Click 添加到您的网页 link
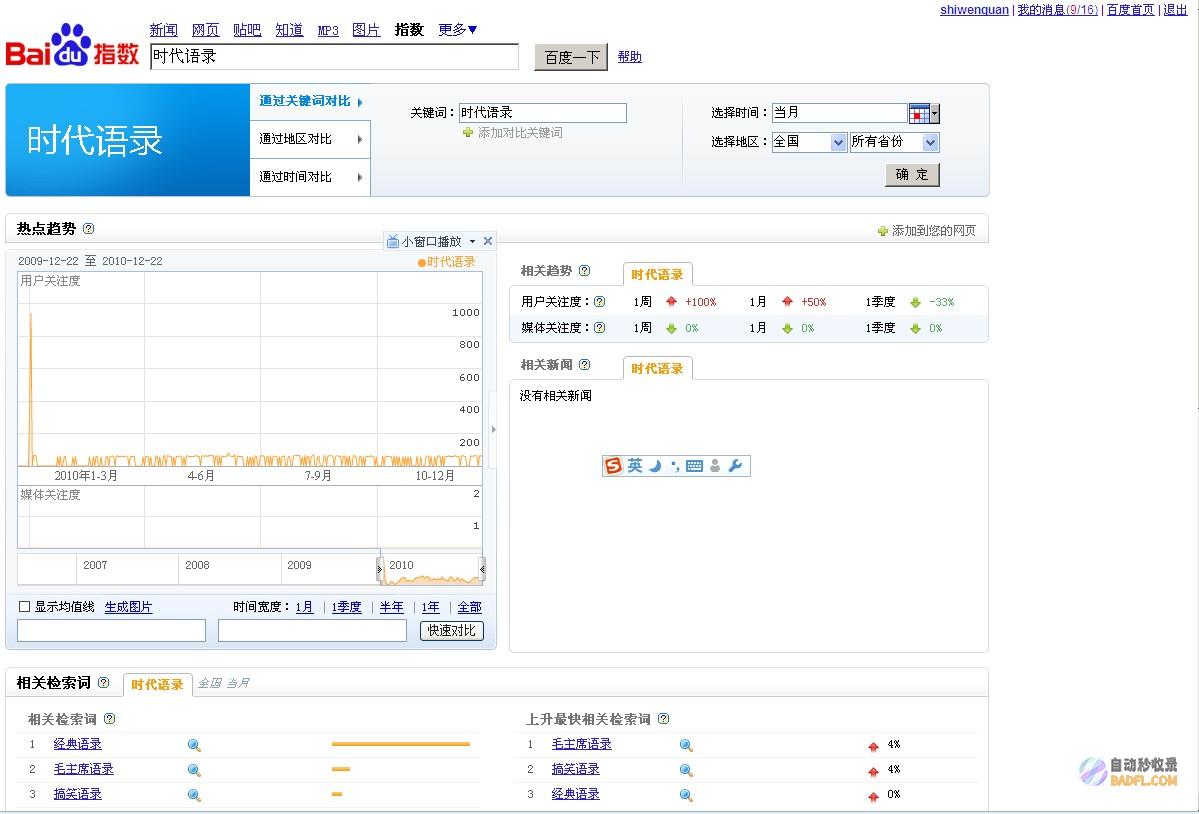 927,231
